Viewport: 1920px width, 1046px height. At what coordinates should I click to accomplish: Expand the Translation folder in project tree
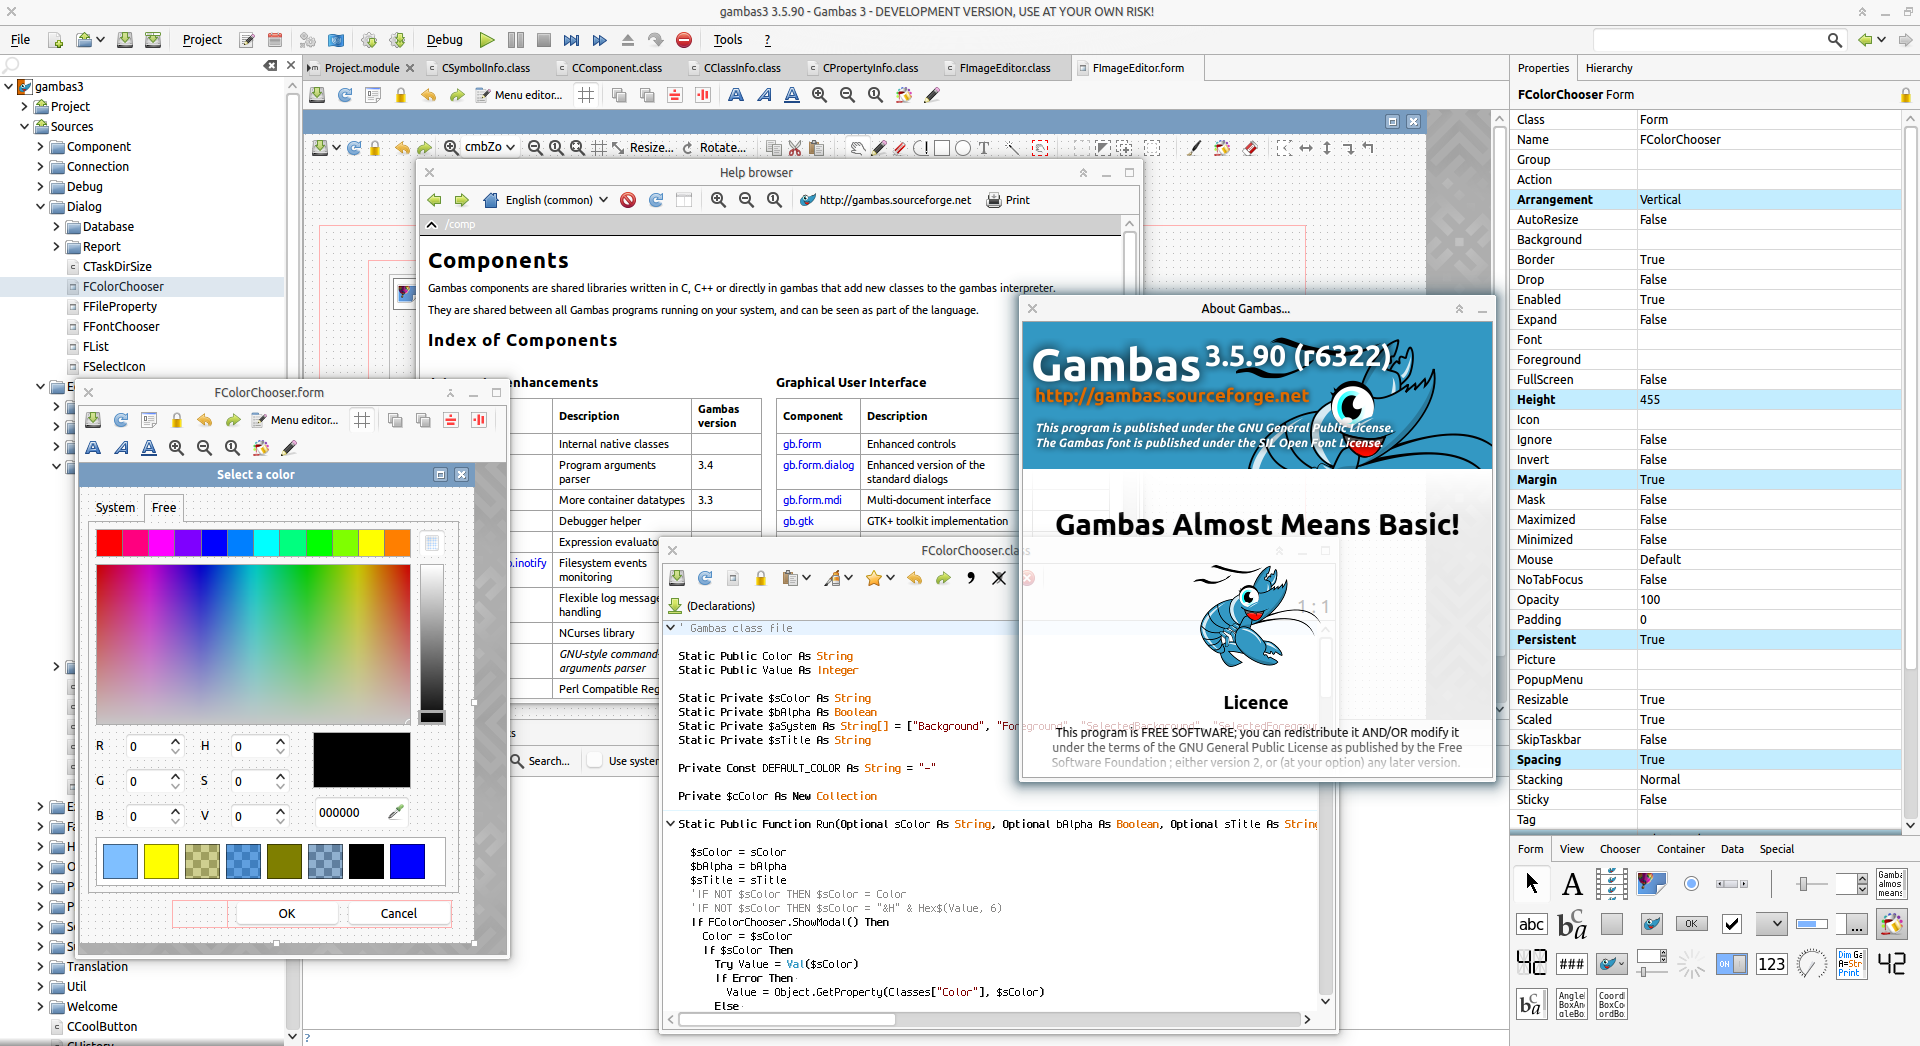tap(40, 967)
